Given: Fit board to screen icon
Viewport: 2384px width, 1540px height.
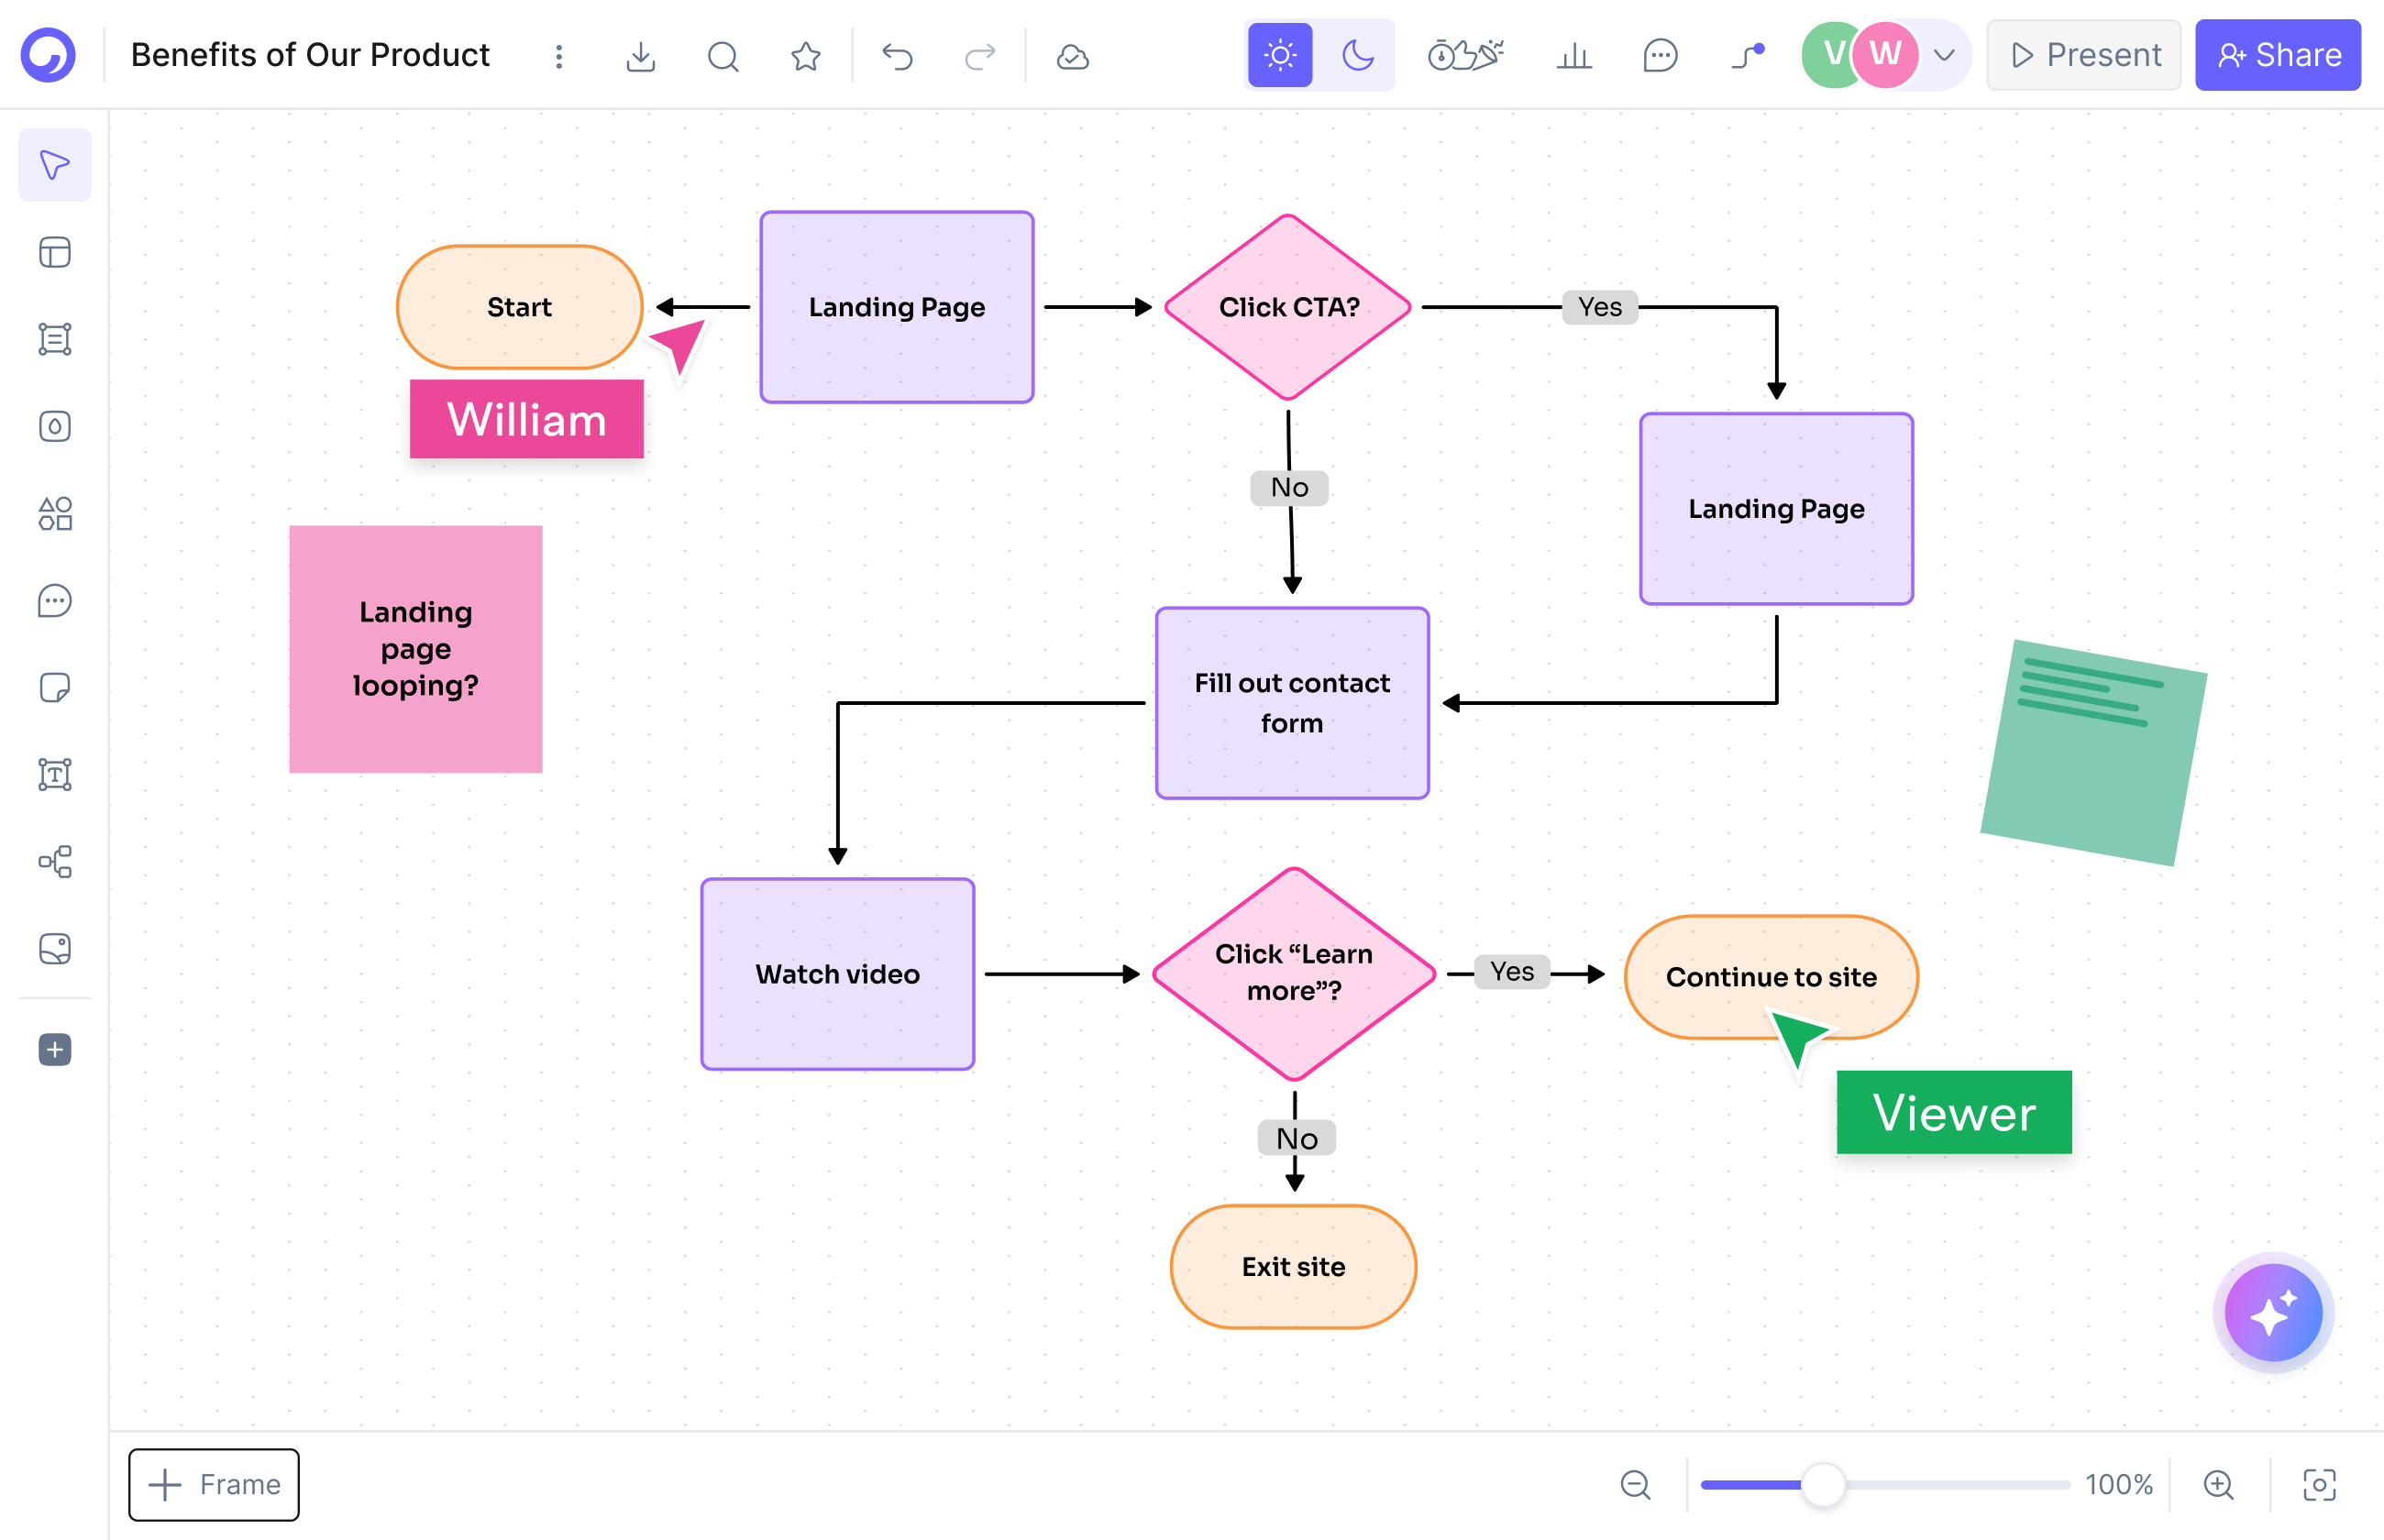Looking at the screenshot, I should coord(2319,1485).
